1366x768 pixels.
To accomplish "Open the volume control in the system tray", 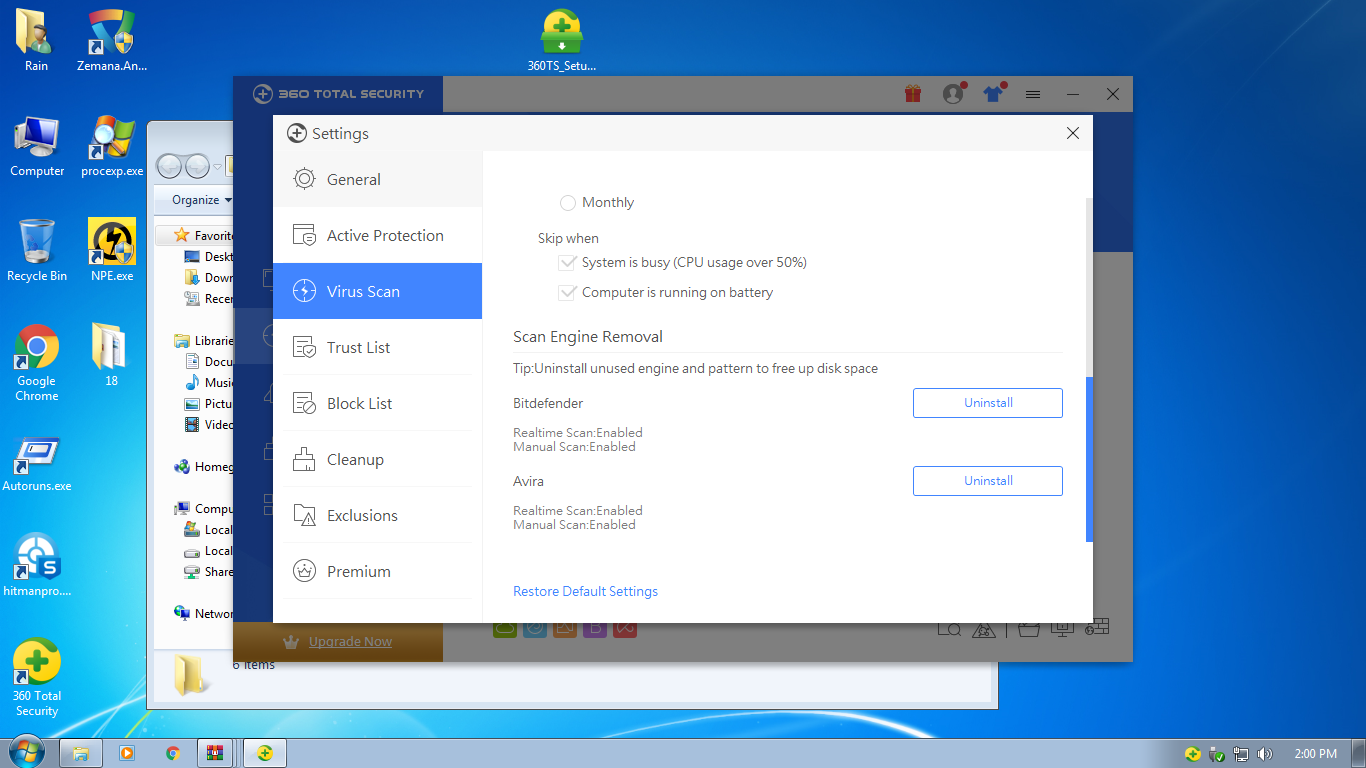I will (1265, 754).
